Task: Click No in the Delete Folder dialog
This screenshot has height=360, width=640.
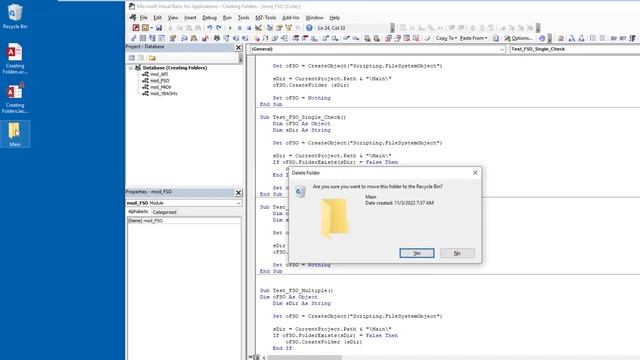Action: coord(457,253)
